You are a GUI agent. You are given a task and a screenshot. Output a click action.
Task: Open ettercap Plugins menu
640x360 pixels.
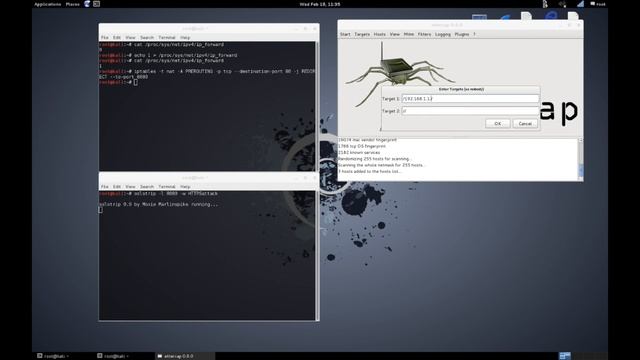pyautogui.click(x=462, y=34)
